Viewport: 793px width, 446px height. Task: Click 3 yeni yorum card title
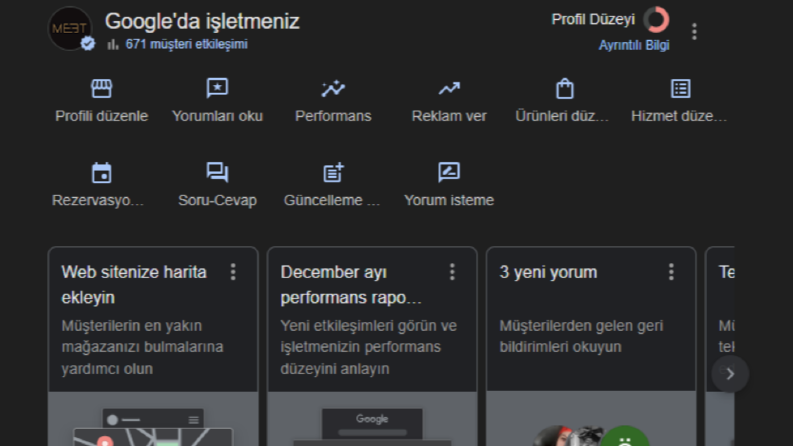(548, 272)
